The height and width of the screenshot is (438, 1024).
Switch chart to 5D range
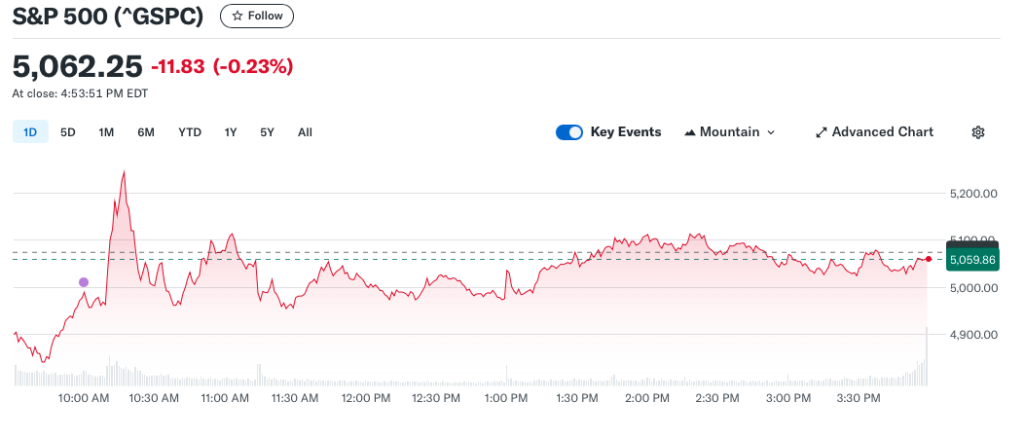(68, 132)
